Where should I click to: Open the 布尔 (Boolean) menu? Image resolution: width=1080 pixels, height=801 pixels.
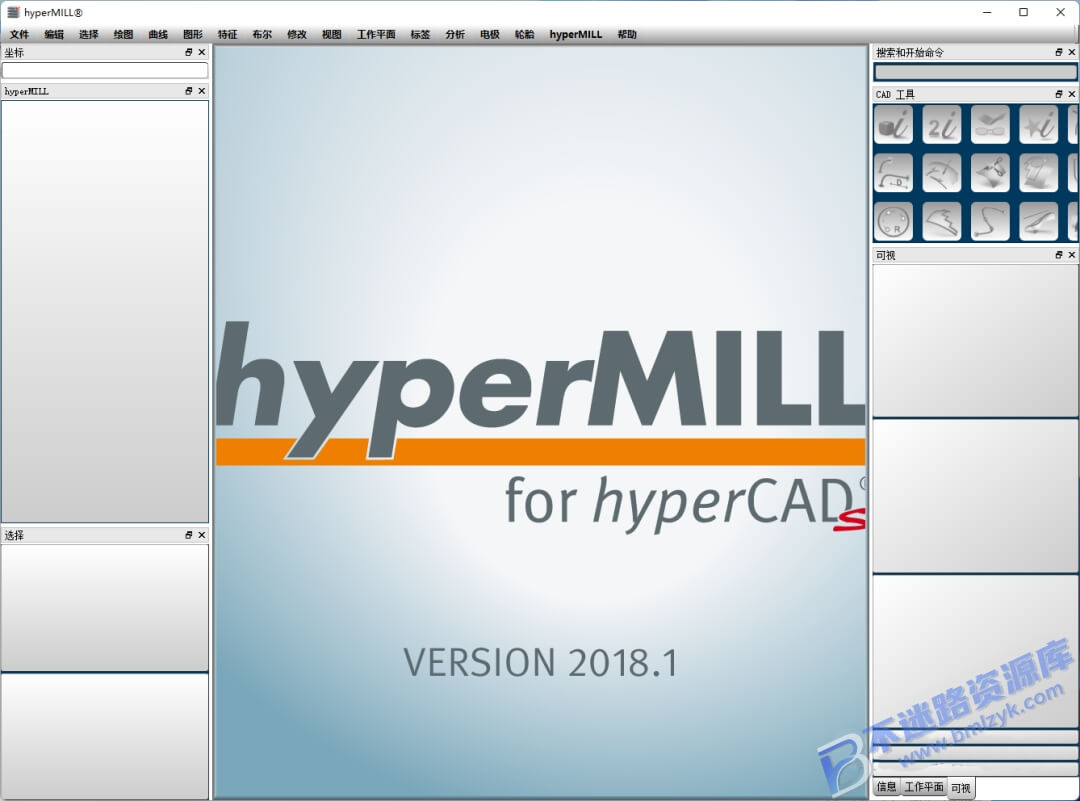[x=262, y=34]
